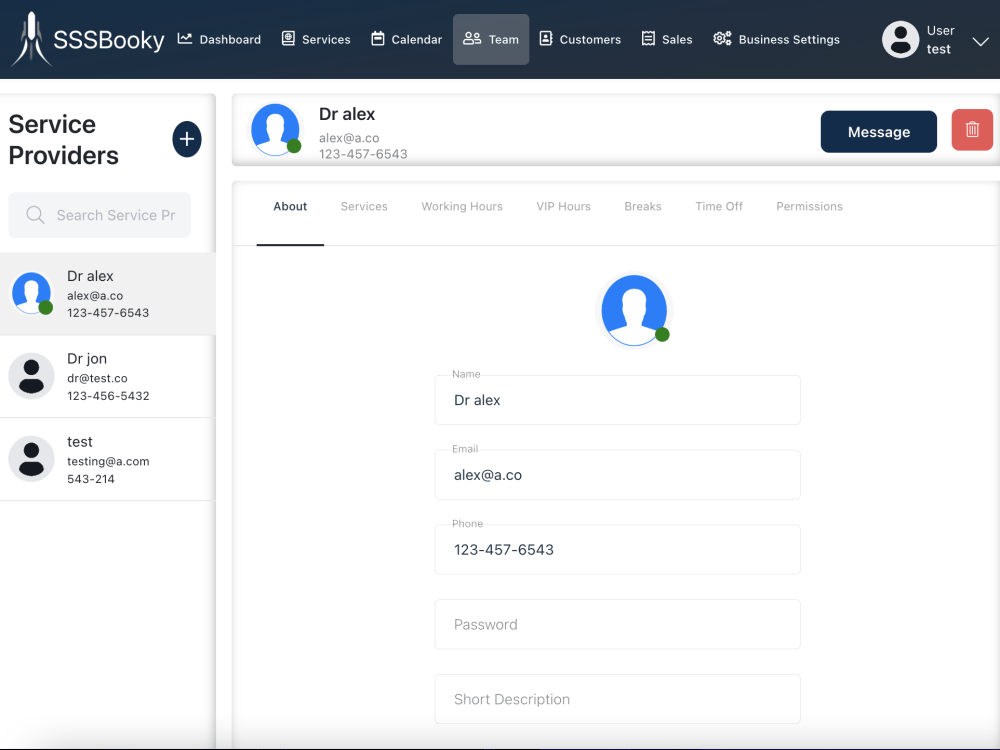Focus the Short Description field
The height and width of the screenshot is (750, 1000).
point(617,699)
